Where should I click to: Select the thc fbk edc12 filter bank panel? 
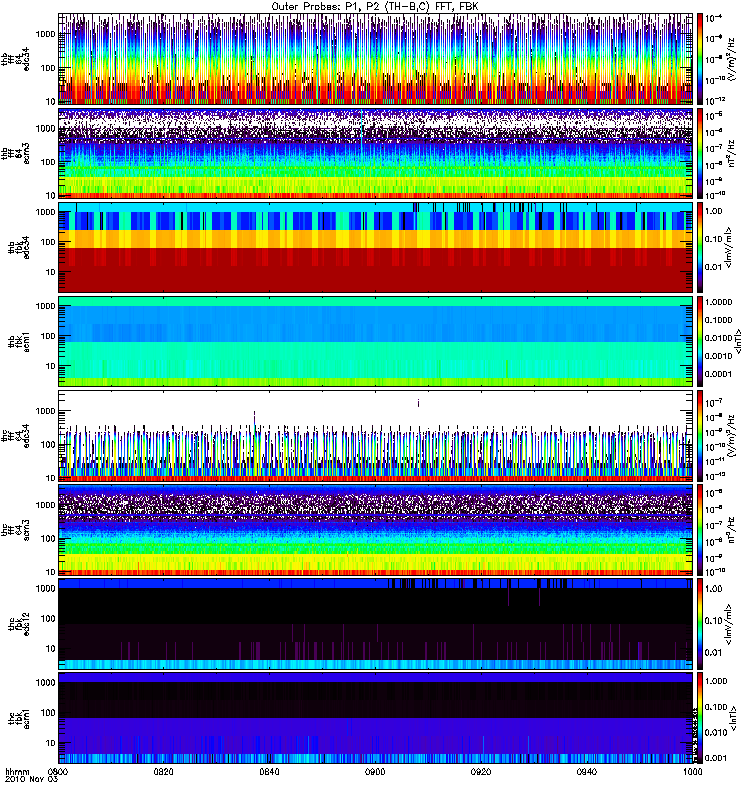(x=376, y=623)
